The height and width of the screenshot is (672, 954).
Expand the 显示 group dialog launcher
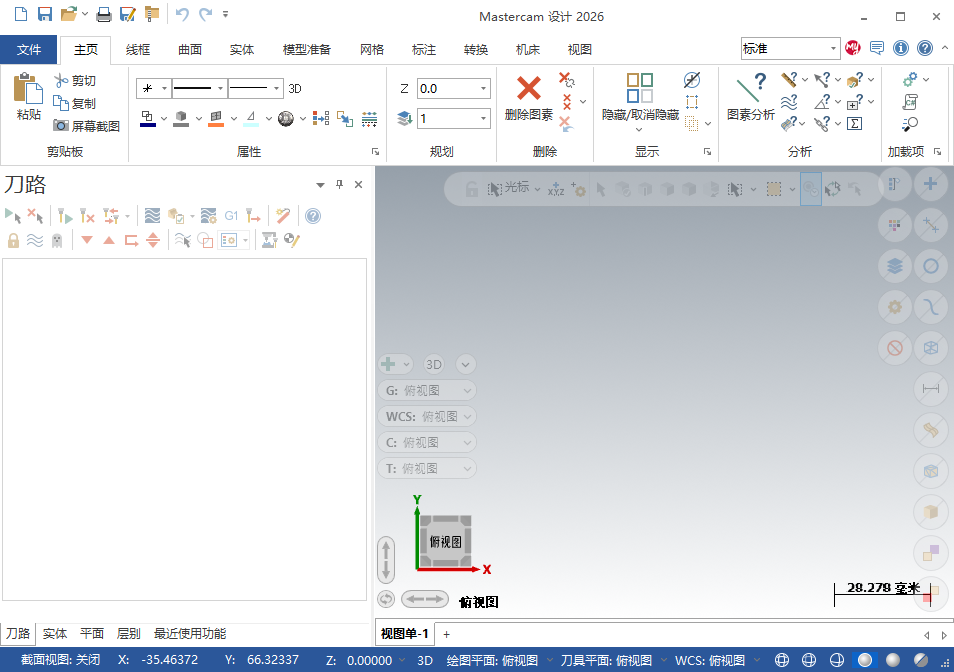(x=707, y=152)
